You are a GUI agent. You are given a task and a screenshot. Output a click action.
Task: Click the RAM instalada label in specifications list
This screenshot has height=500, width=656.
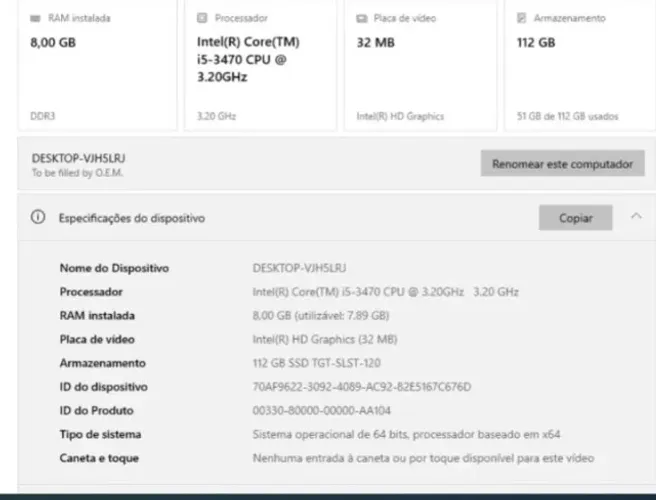(97, 315)
